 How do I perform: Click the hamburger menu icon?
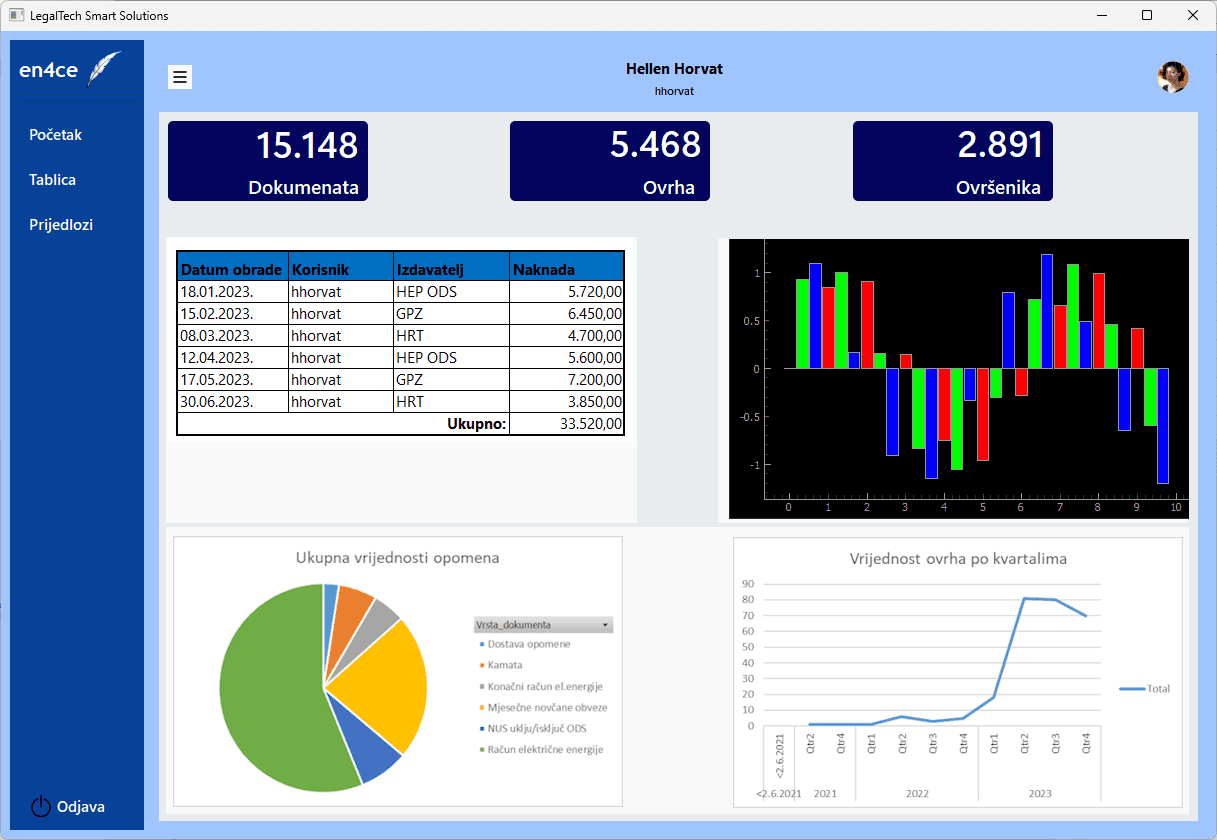(180, 77)
